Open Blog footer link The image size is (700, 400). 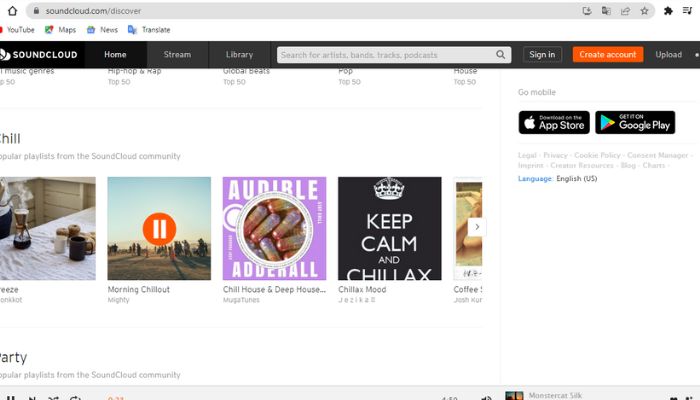click(x=628, y=165)
